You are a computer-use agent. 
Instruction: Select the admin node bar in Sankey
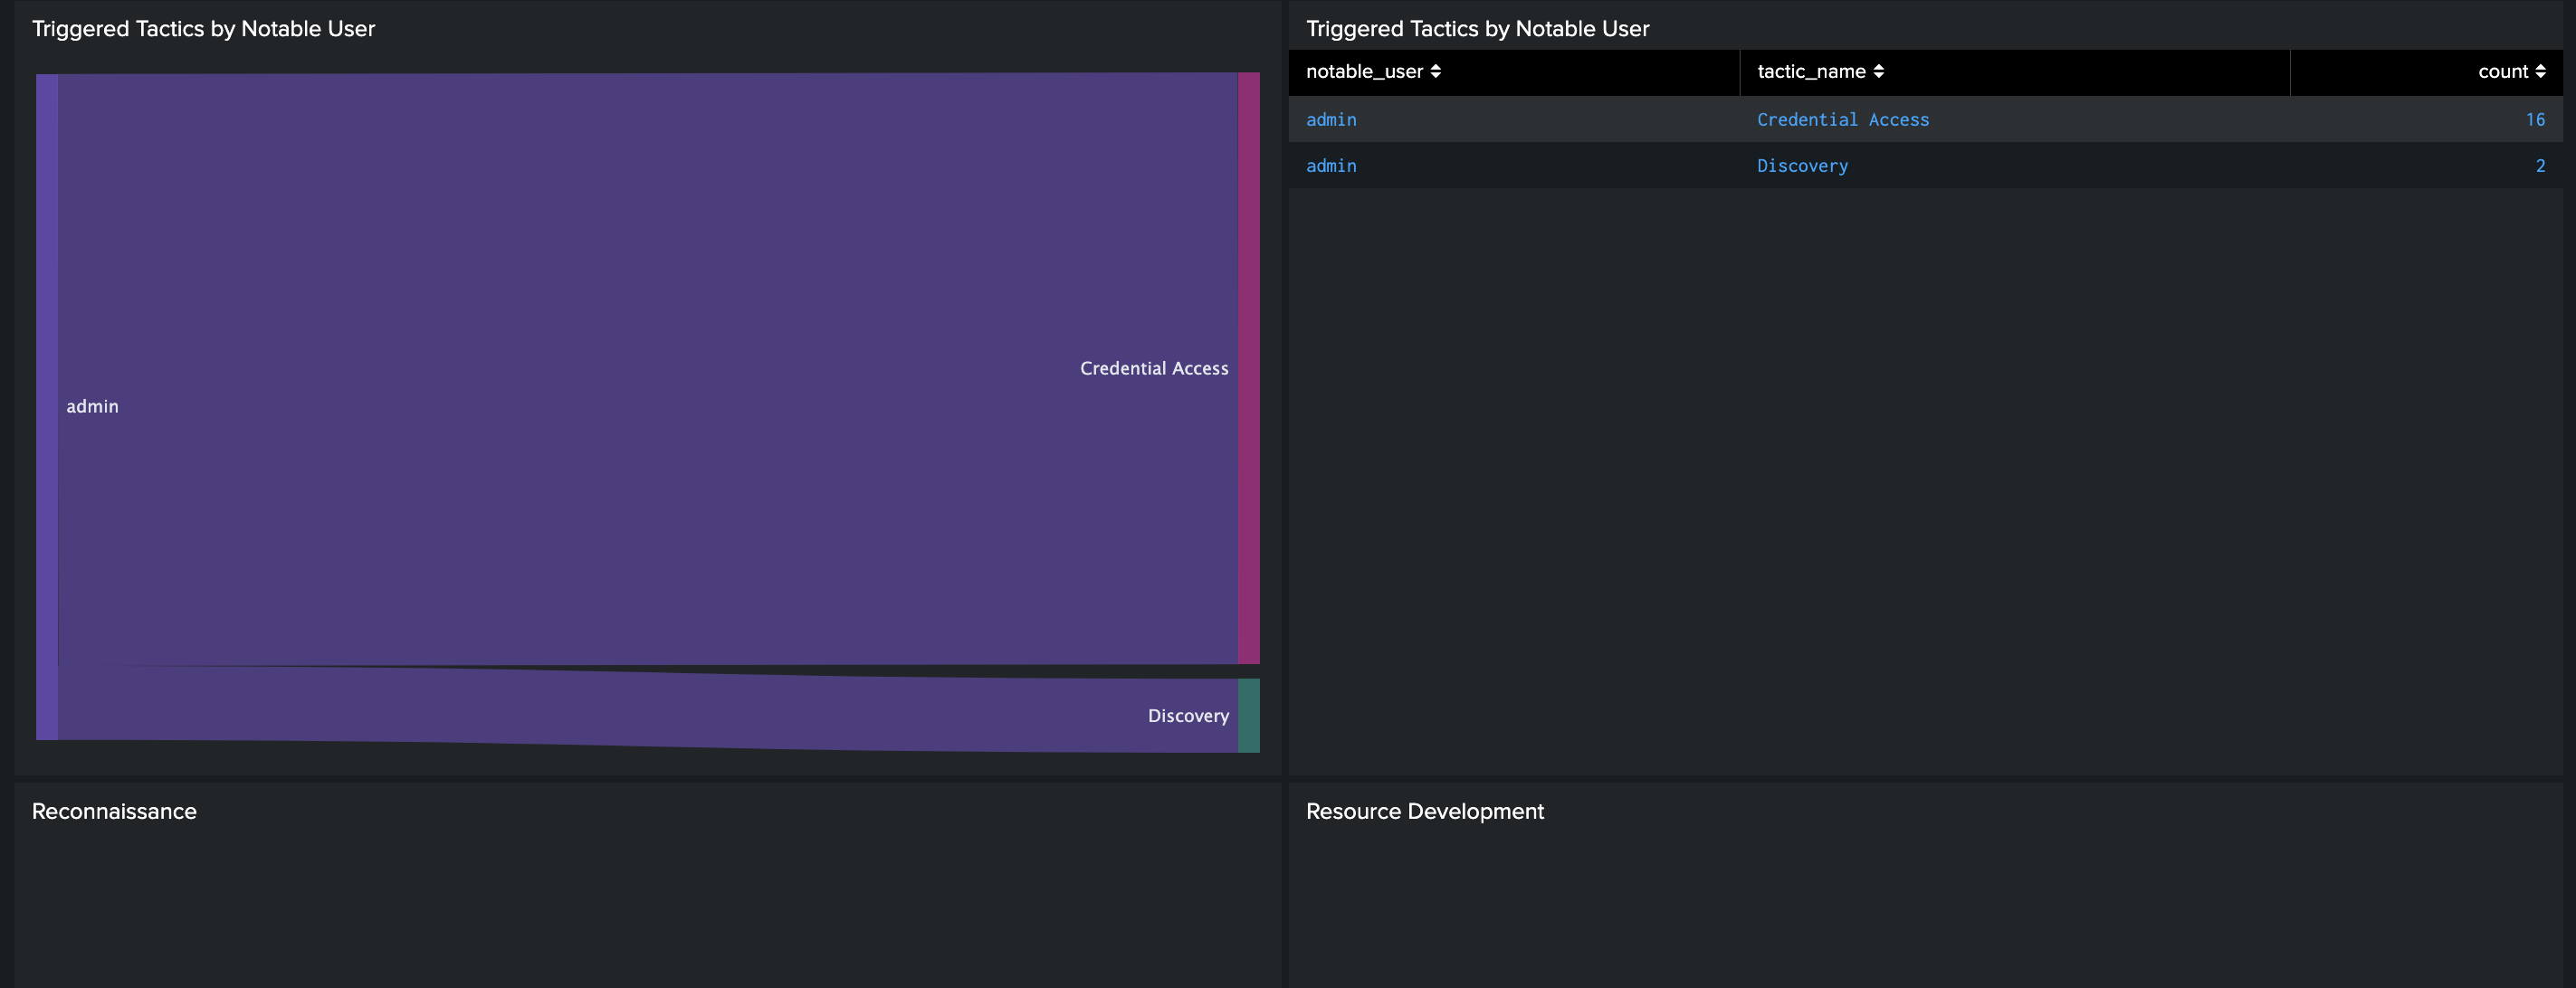pos(47,406)
